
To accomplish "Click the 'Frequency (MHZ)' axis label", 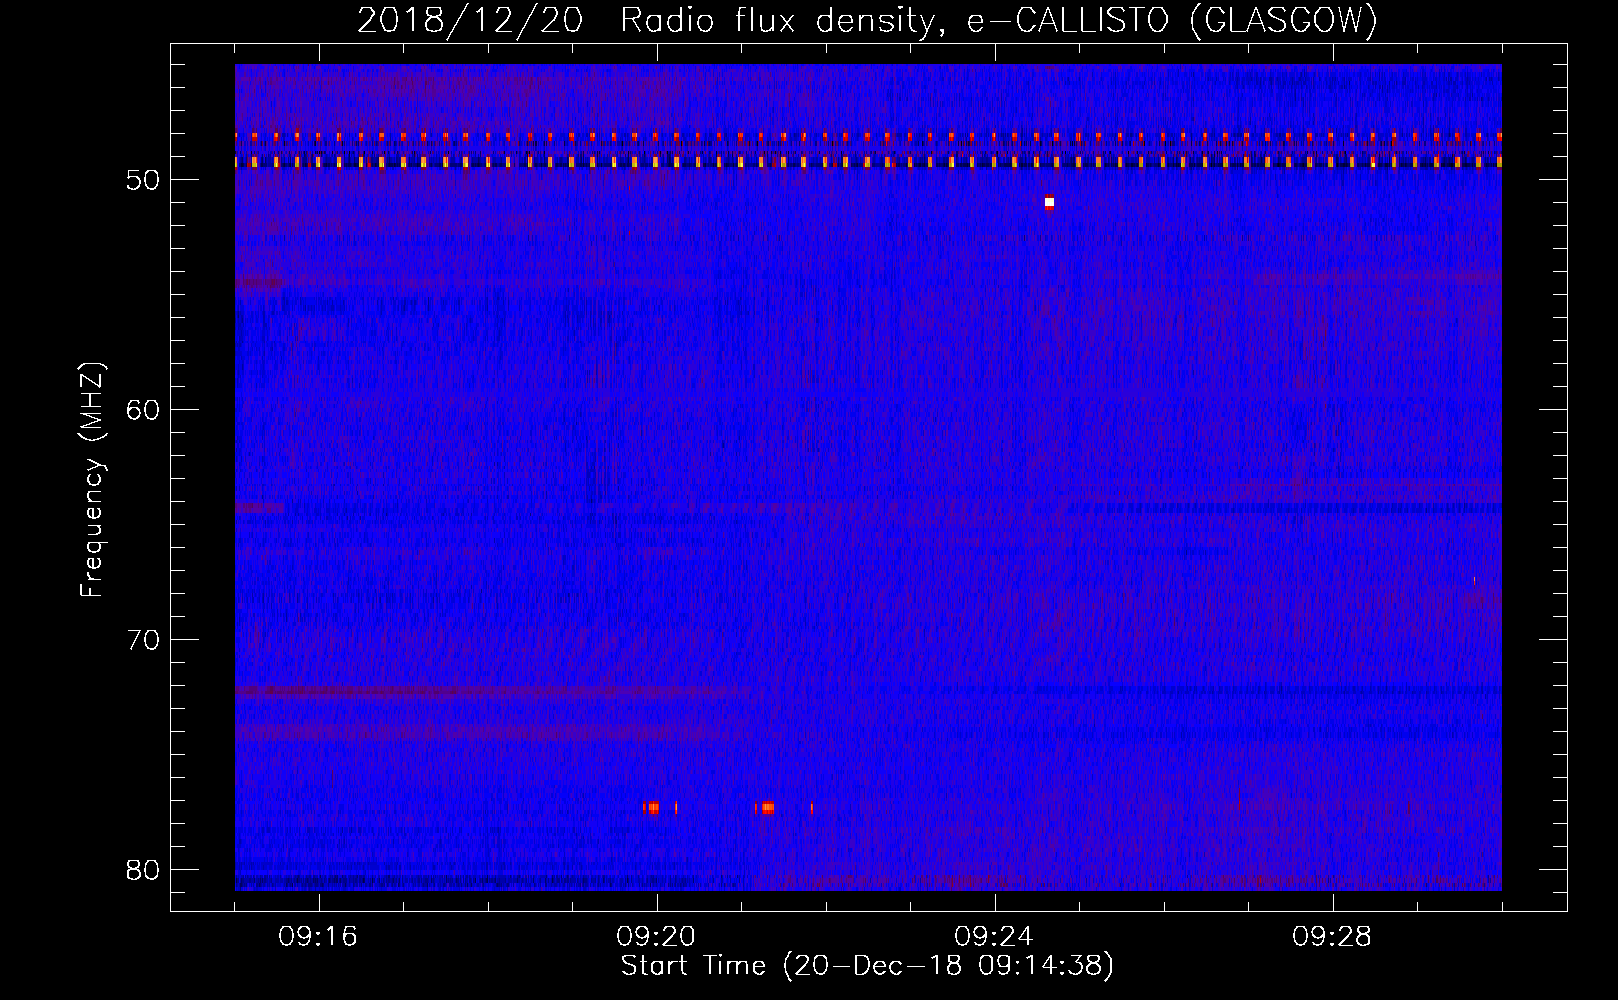I will click(92, 480).
